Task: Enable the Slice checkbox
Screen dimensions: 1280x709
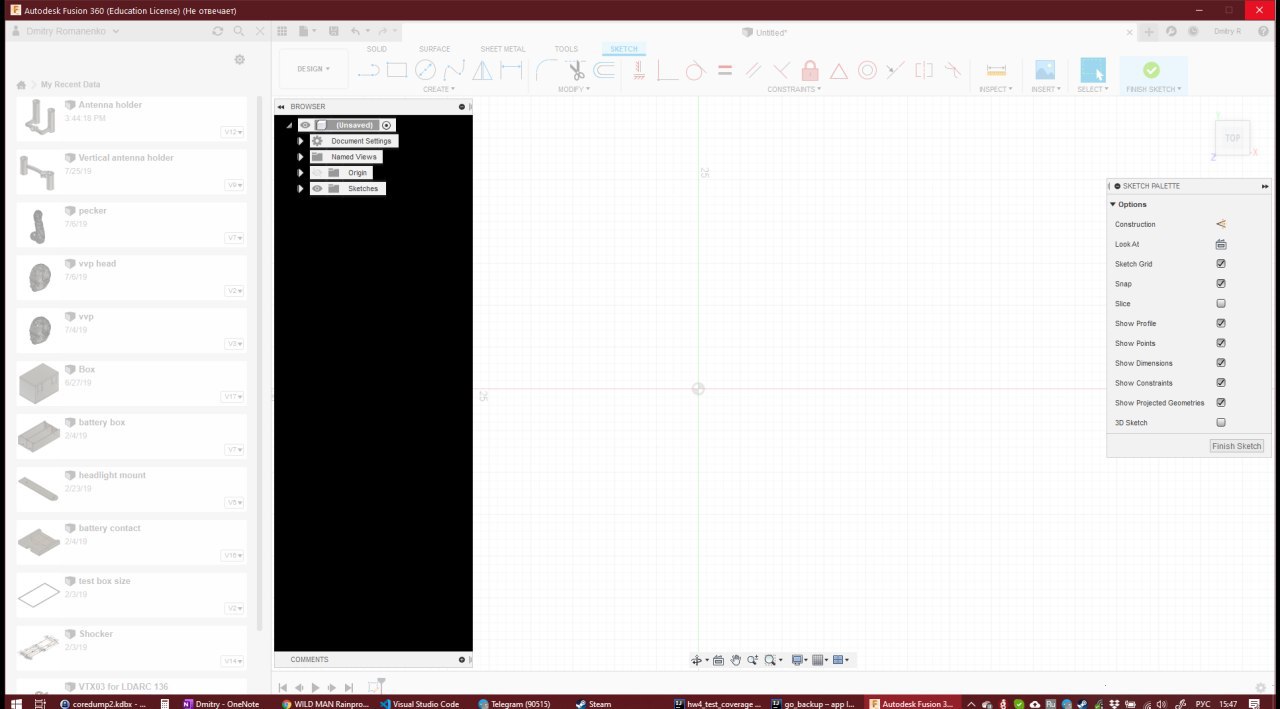Action: (1221, 304)
